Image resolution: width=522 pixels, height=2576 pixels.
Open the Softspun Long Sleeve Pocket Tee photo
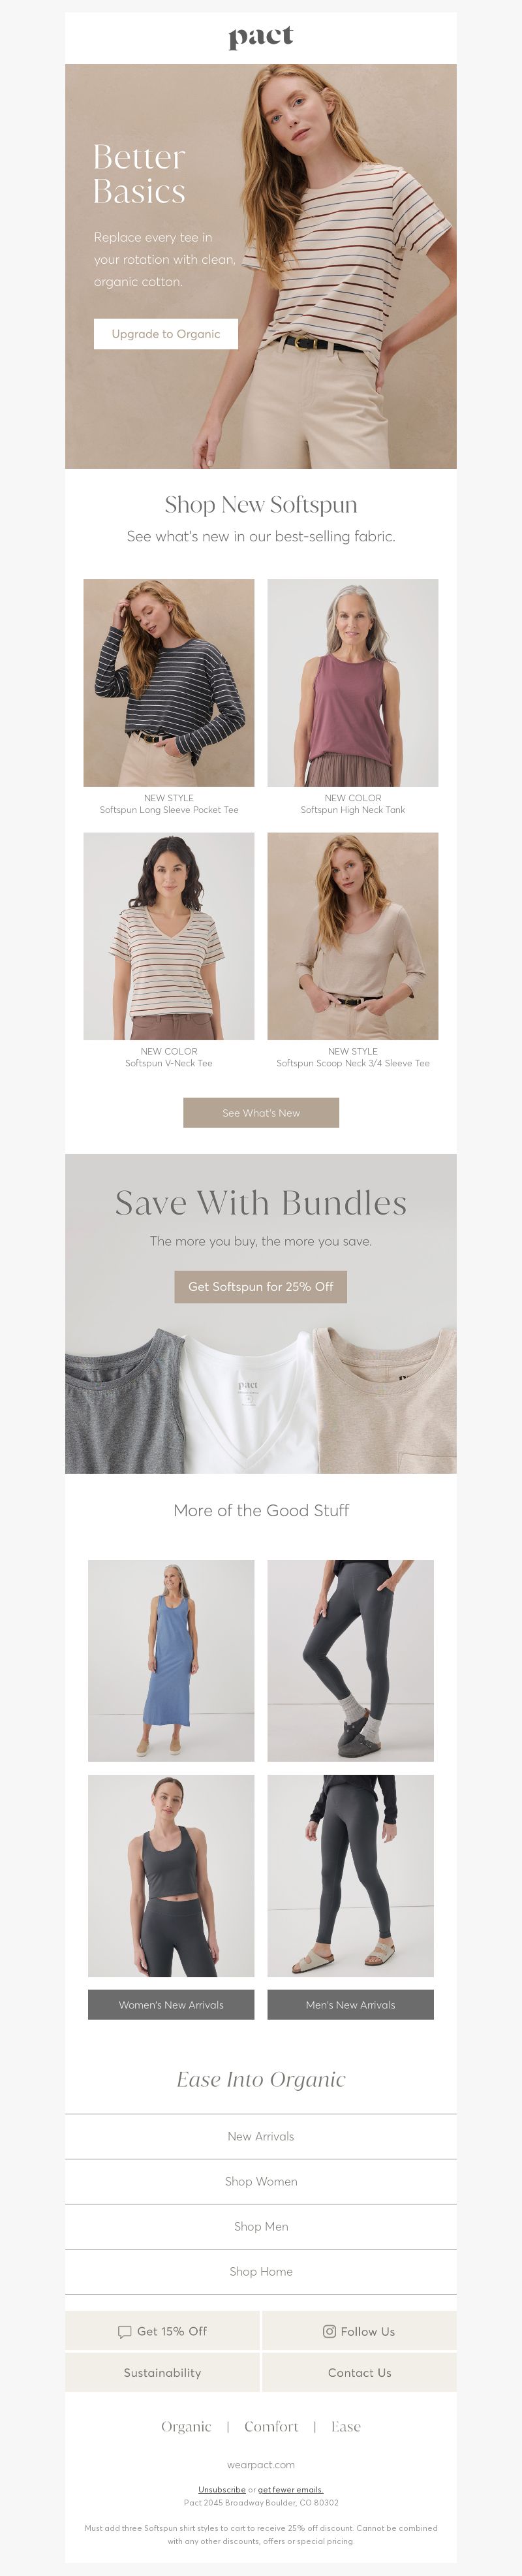point(169,682)
